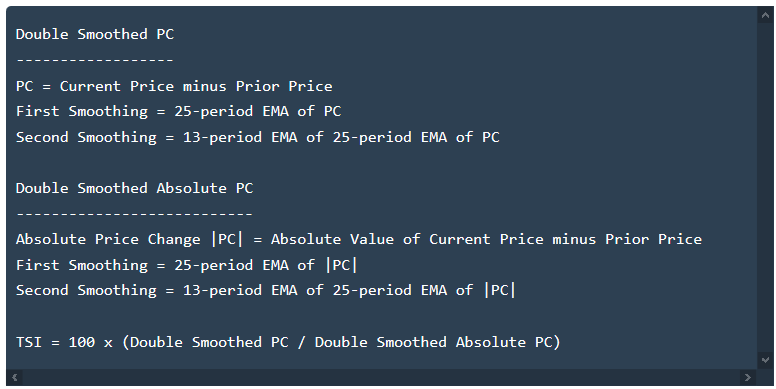Click the scroll down arrow of code block
Screen dimensions: 776x389
pos(765,360)
